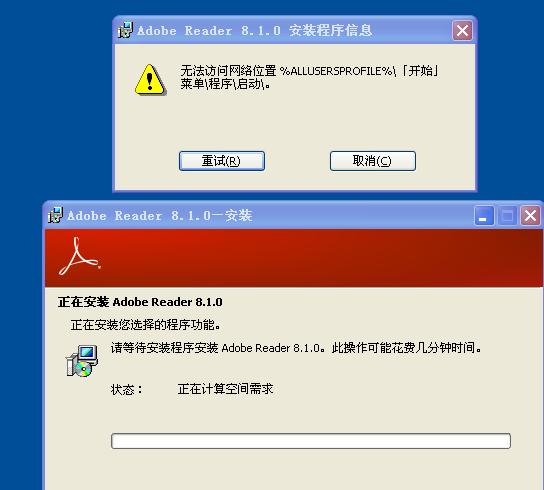
Task: Click the yellow warning exclamation icon
Action: coord(150,80)
